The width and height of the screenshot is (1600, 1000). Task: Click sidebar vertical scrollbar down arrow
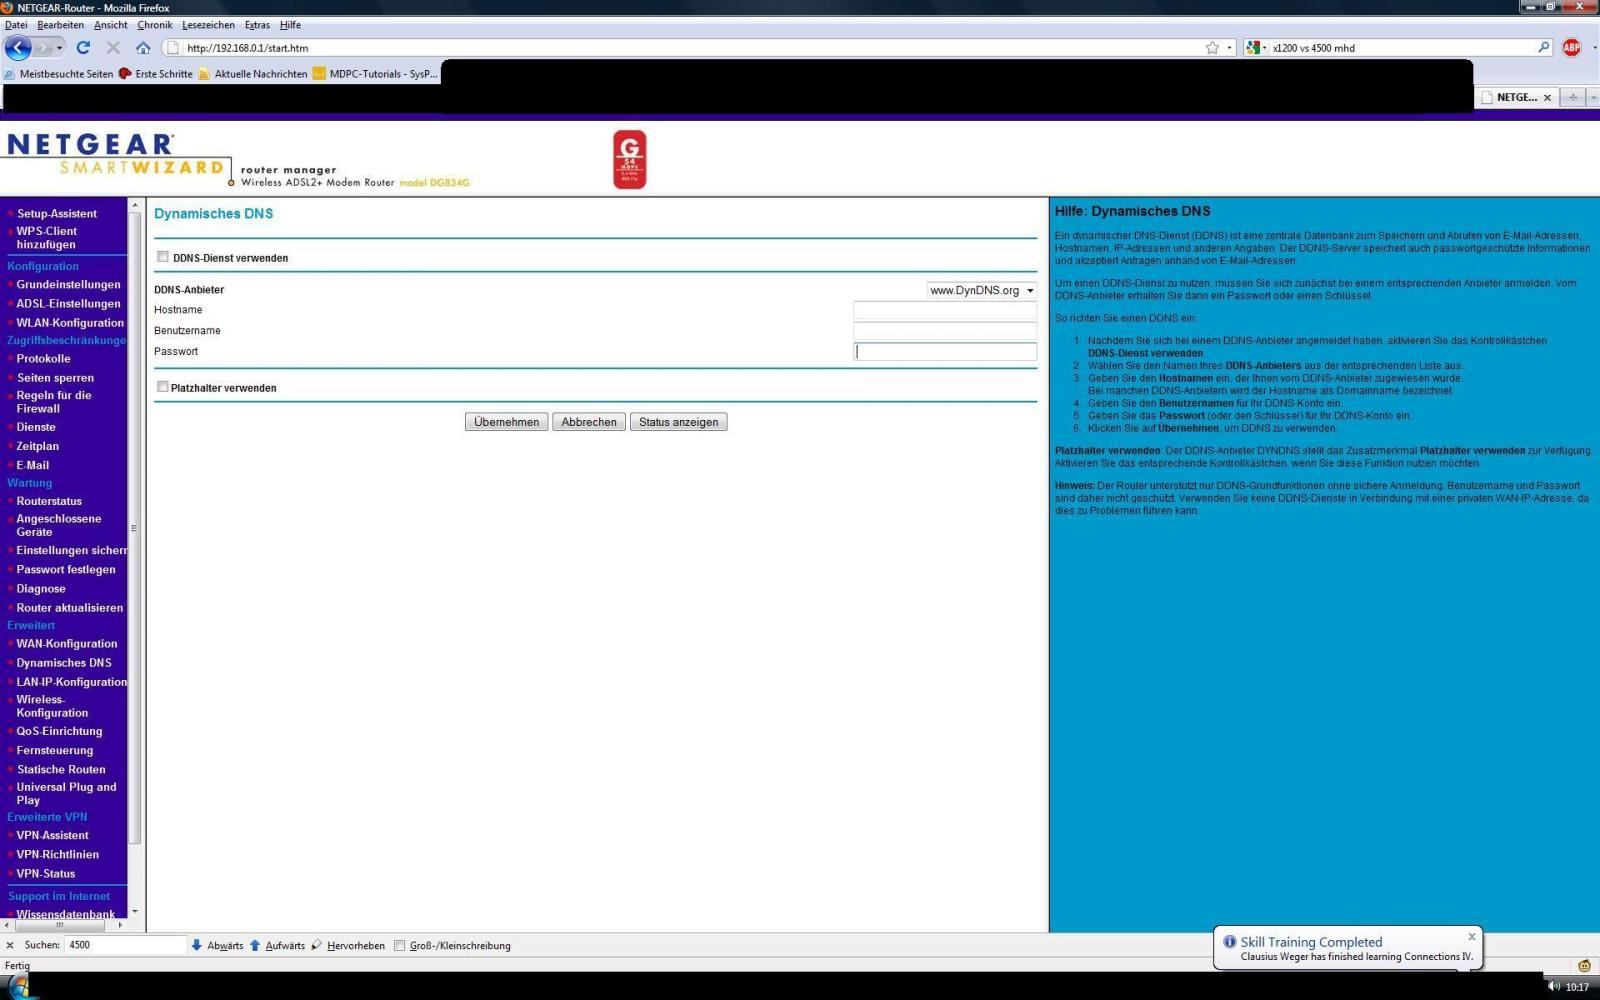[x=135, y=912]
